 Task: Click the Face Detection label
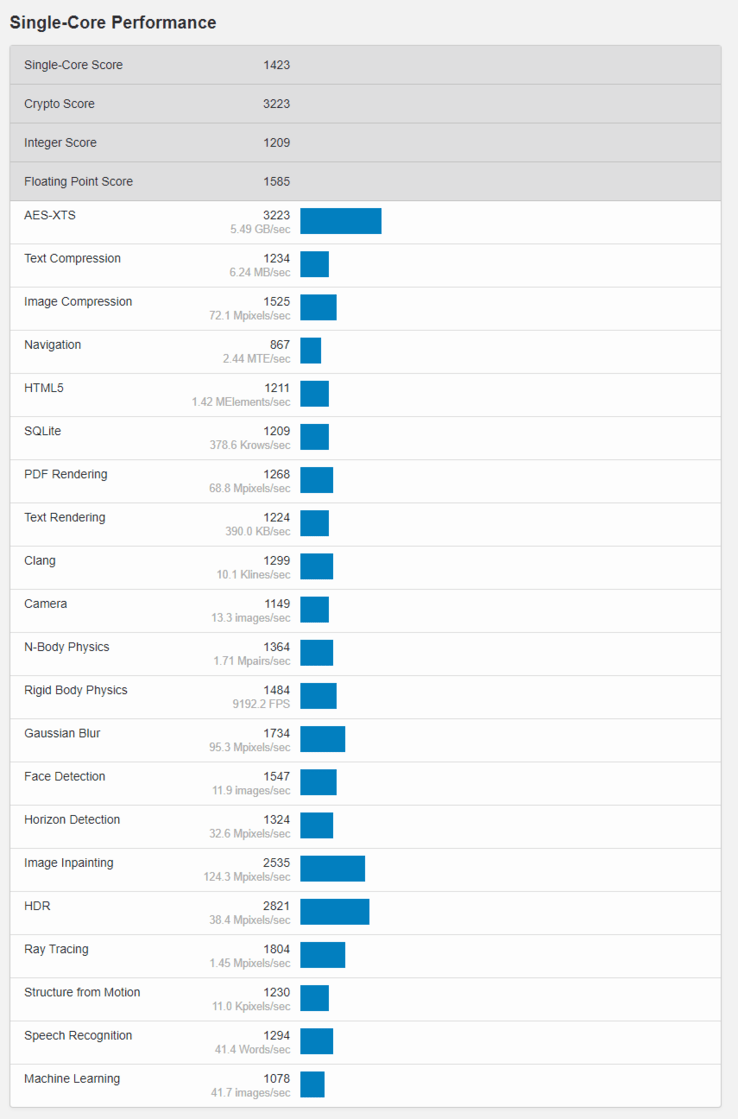[65, 777]
